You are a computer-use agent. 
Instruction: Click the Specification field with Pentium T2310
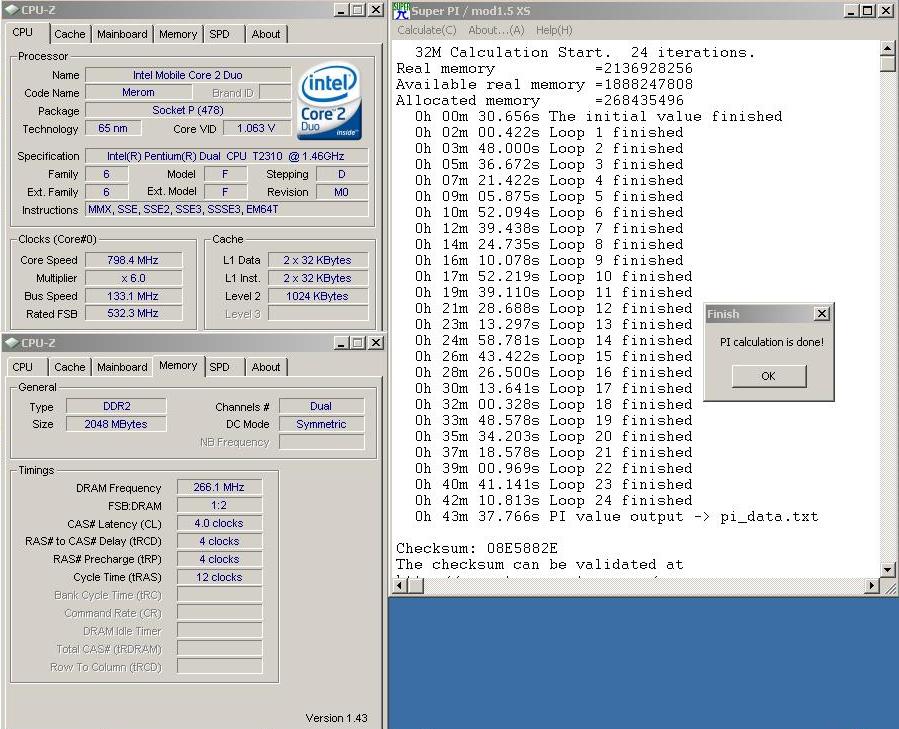(226, 156)
